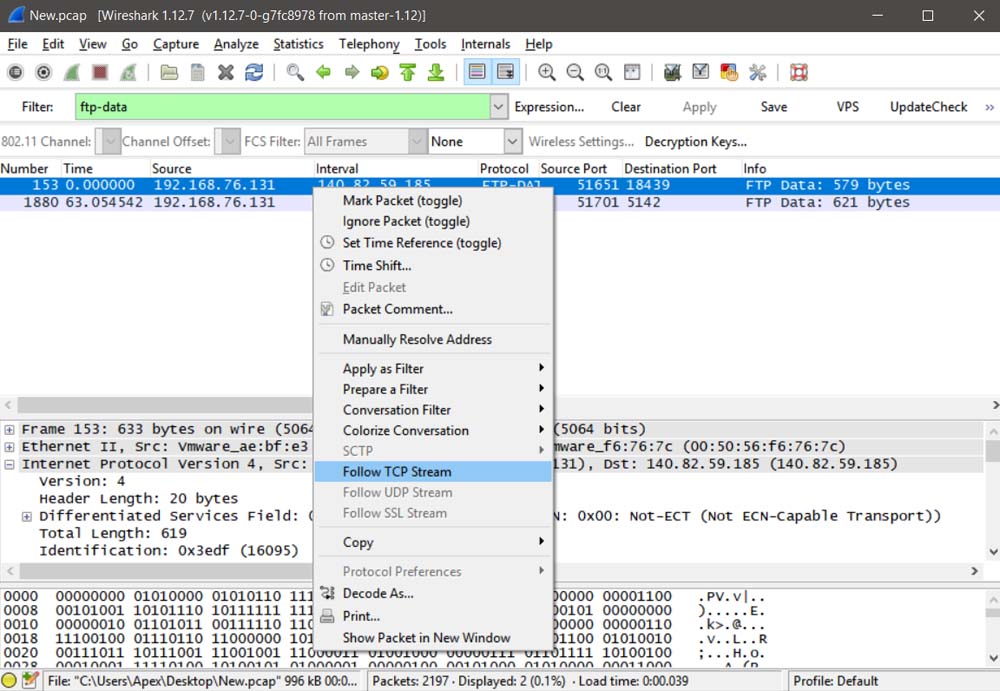Open the filter history dropdown arrow
Image resolution: width=1000 pixels, height=691 pixels.
click(498, 107)
